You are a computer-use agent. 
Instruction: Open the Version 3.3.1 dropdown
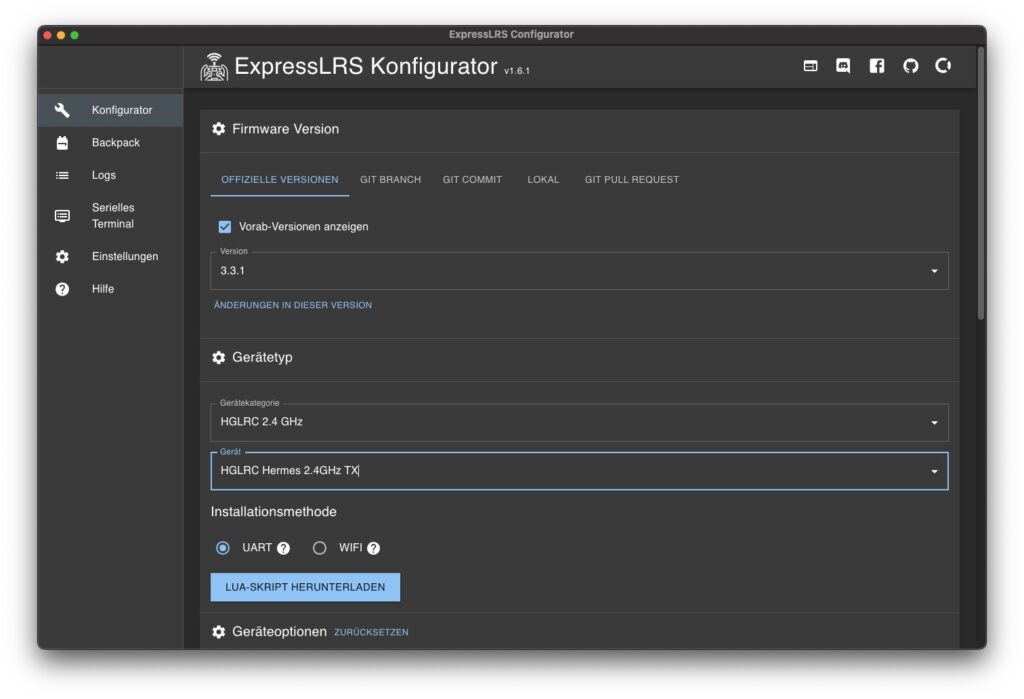(579, 271)
